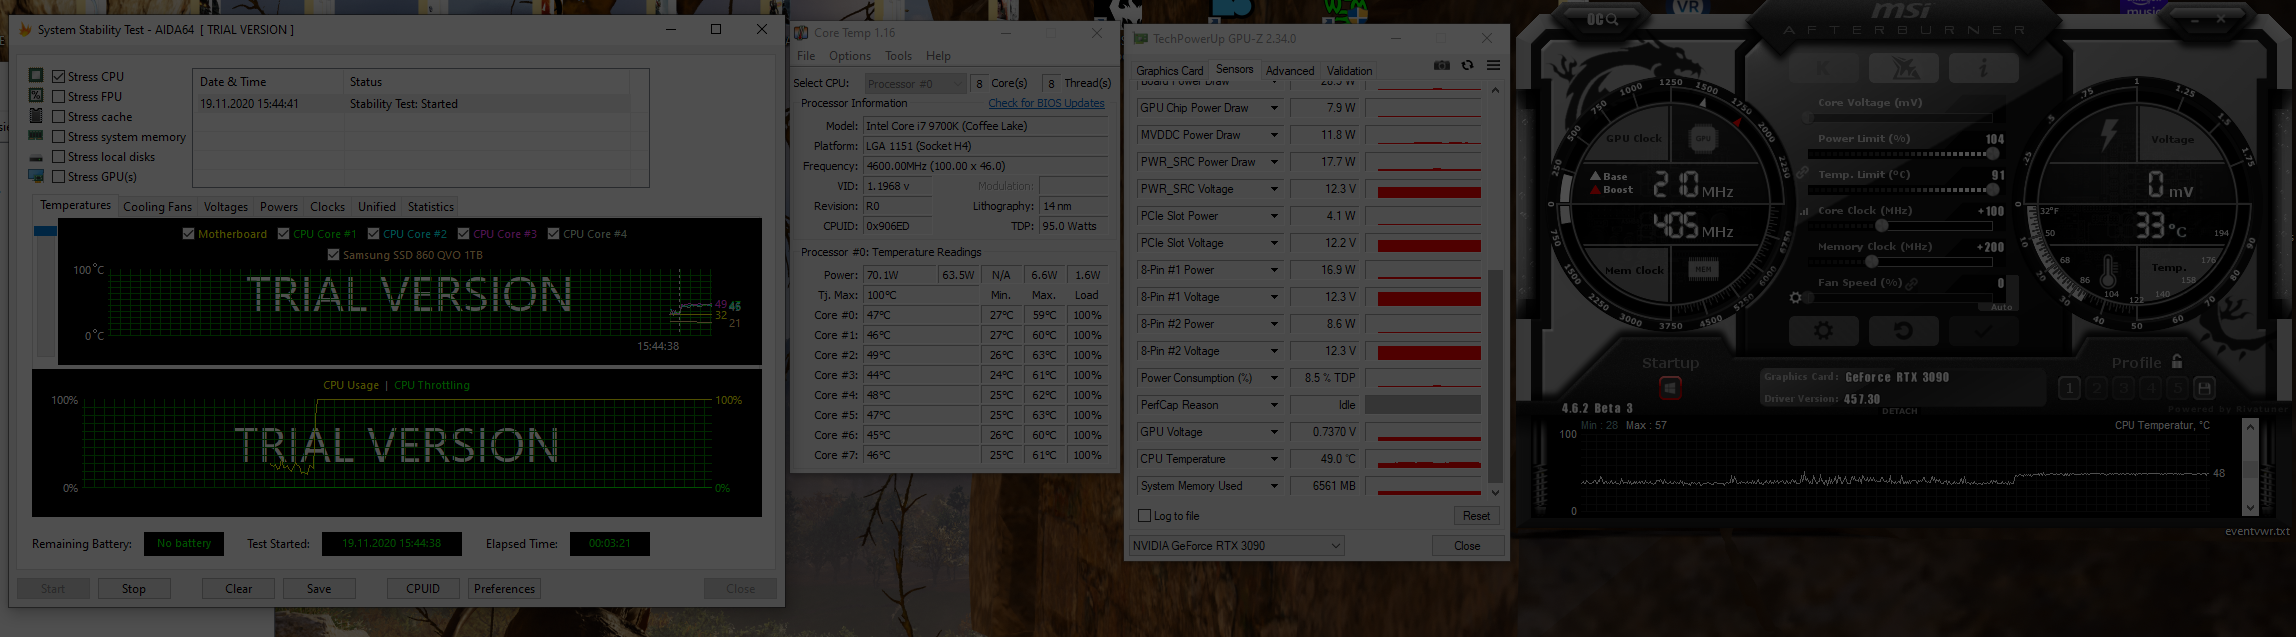Stop the AIDA64 stability test

point(134,589)
